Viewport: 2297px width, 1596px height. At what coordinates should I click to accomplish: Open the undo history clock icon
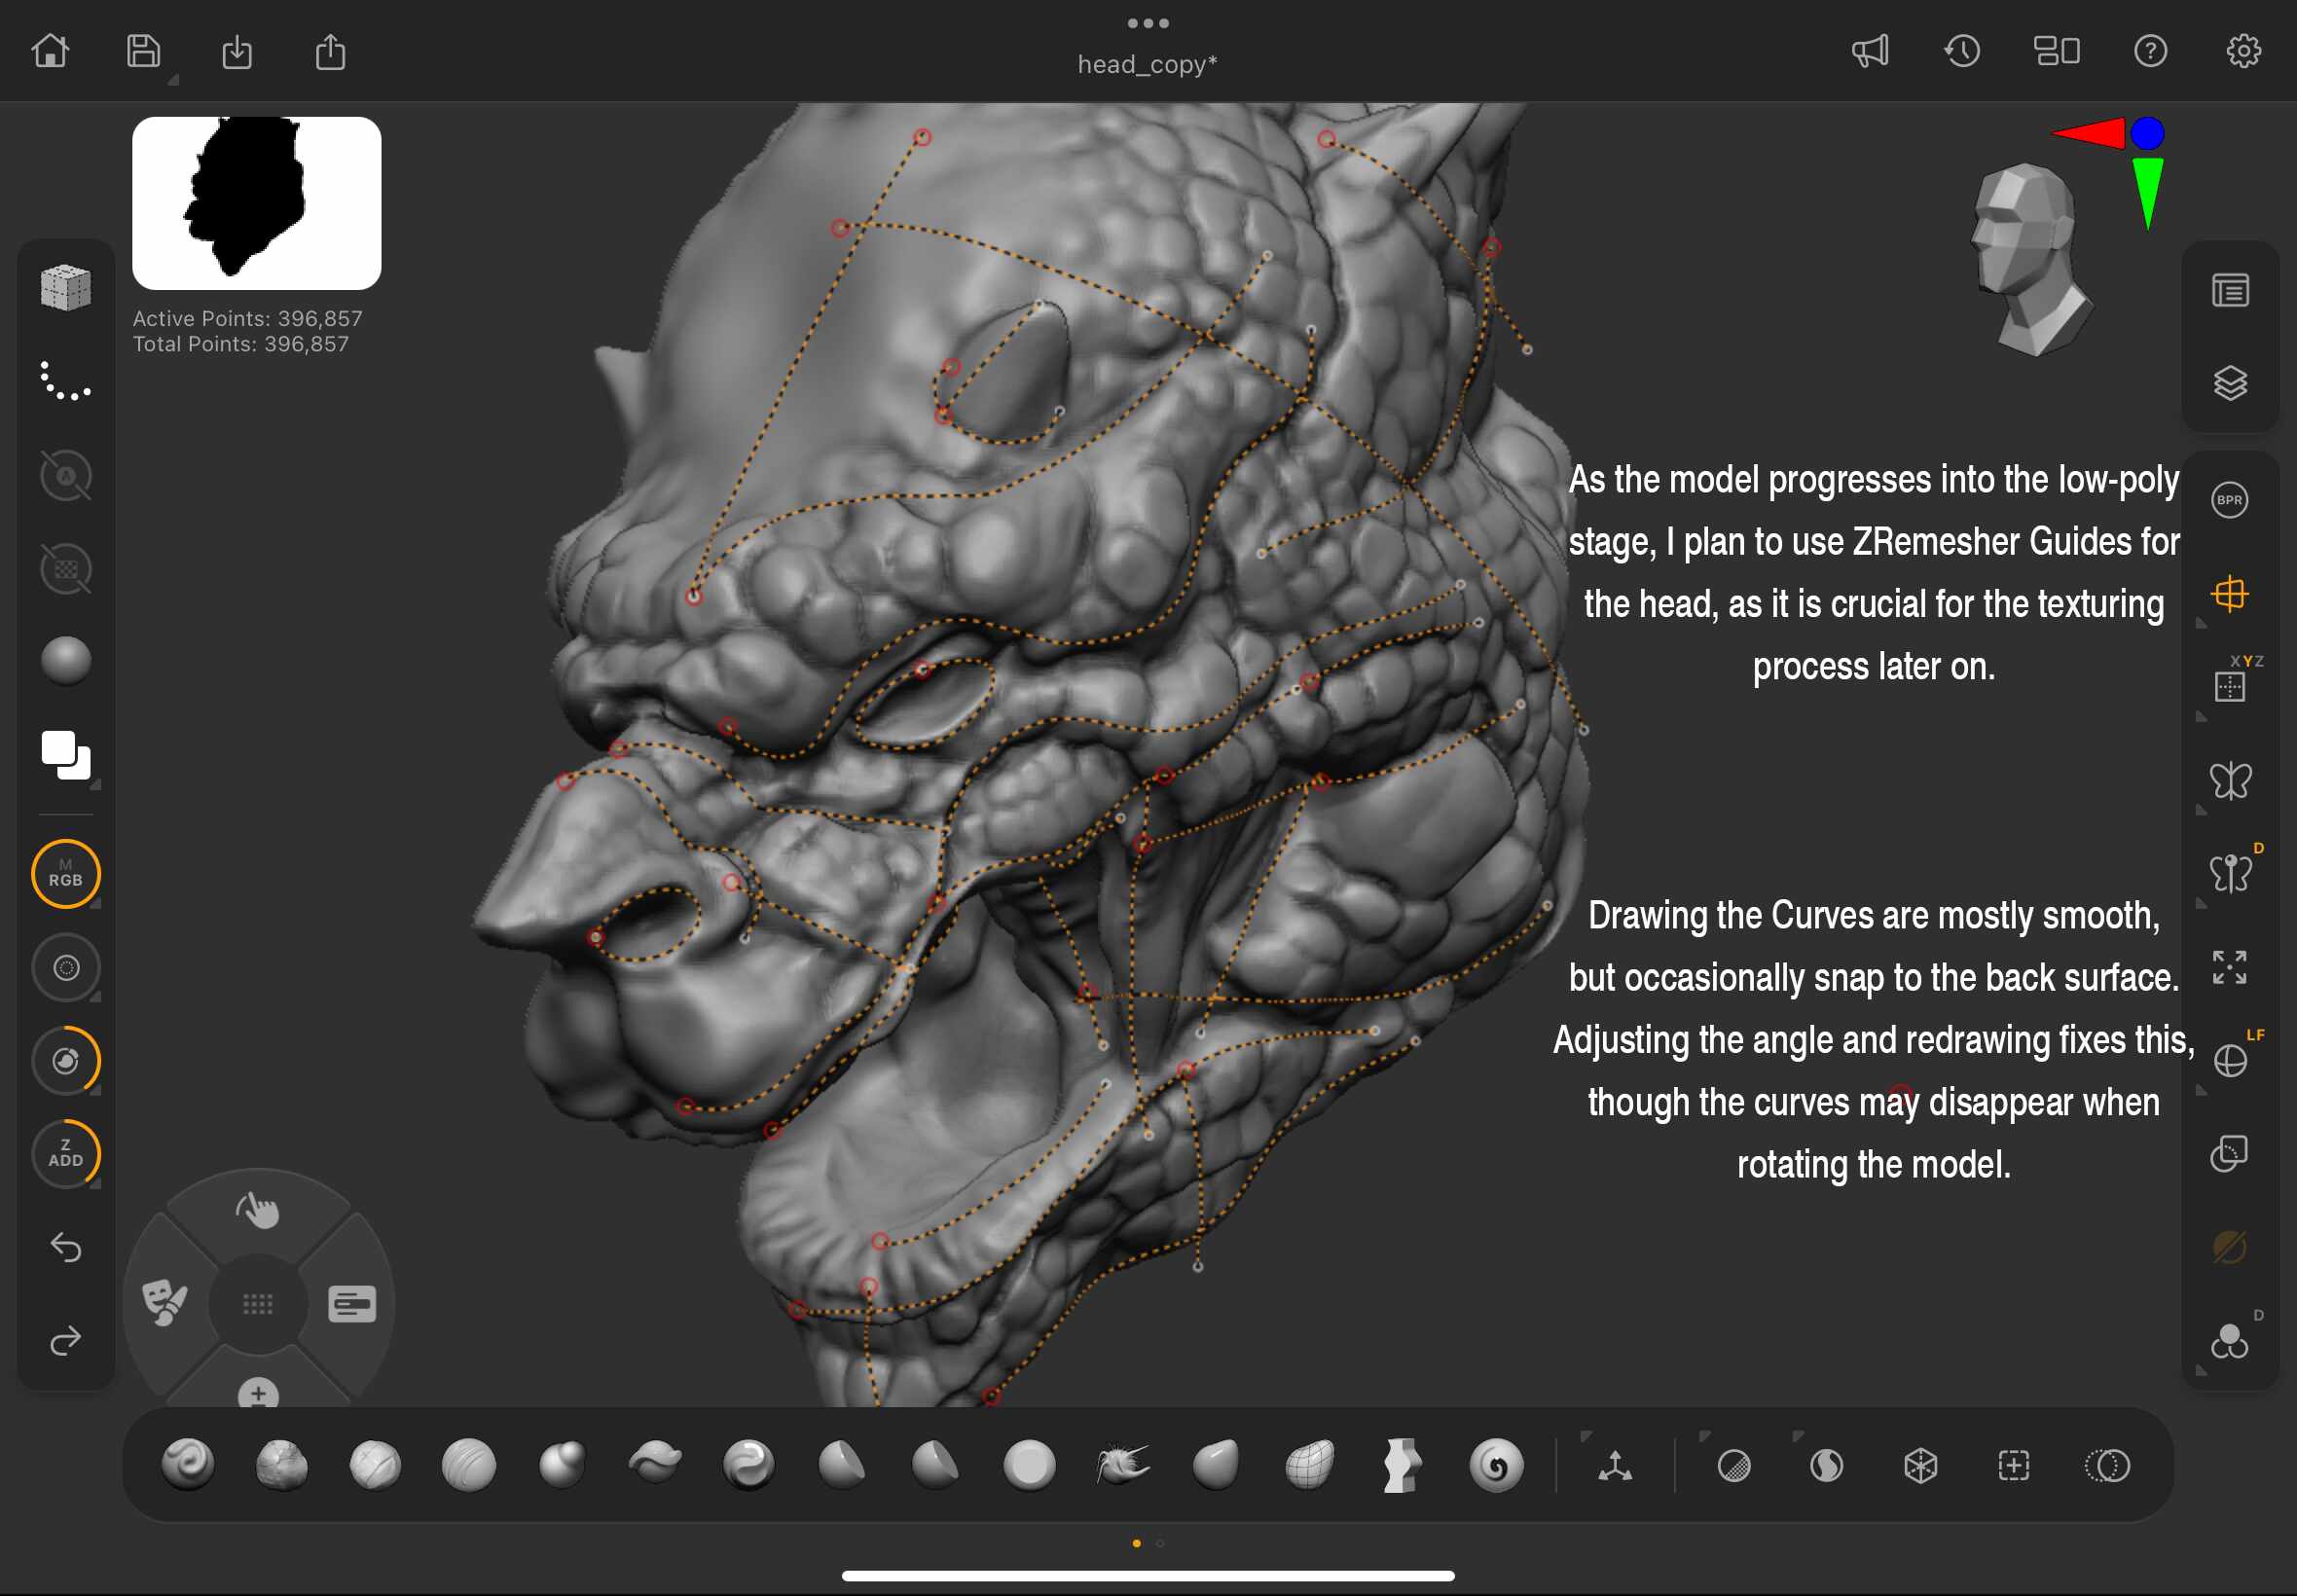1961,51
